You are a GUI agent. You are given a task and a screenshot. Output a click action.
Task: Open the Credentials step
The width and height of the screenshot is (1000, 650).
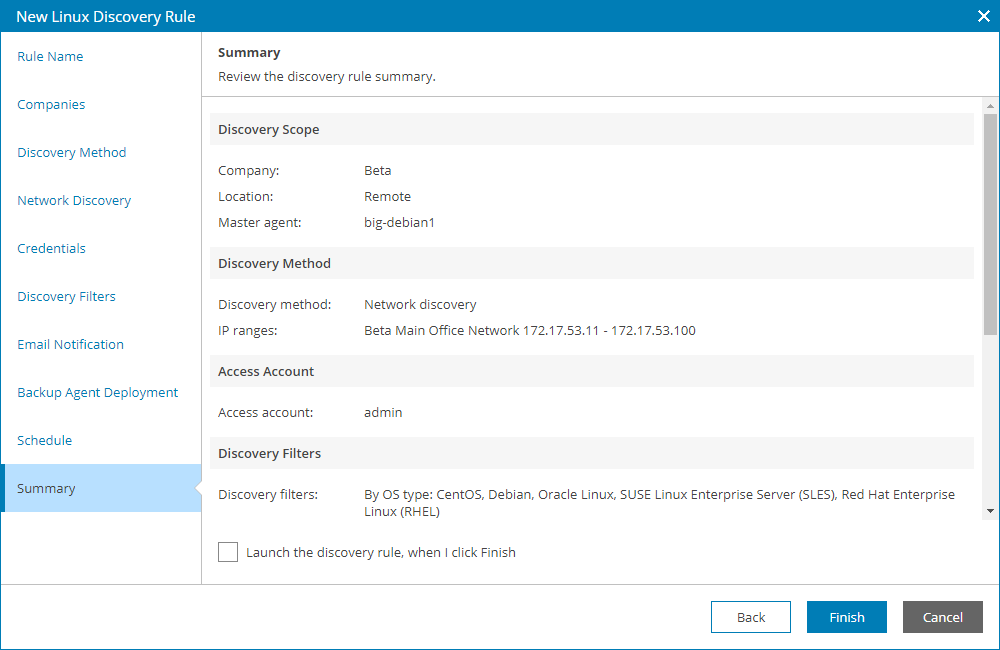click(51, 248)
